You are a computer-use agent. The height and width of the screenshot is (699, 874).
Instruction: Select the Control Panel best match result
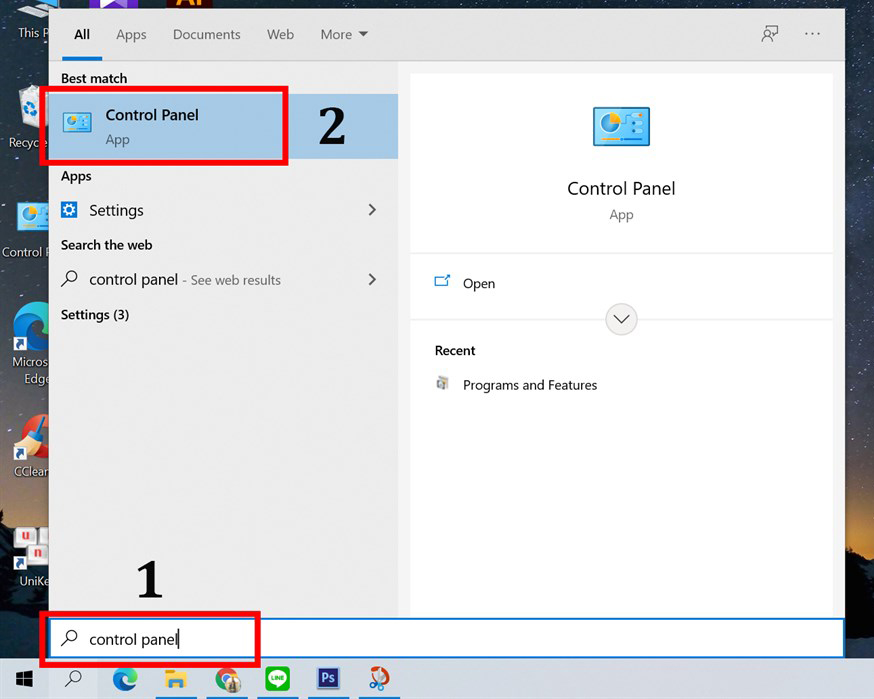click(x=152, y=124)
